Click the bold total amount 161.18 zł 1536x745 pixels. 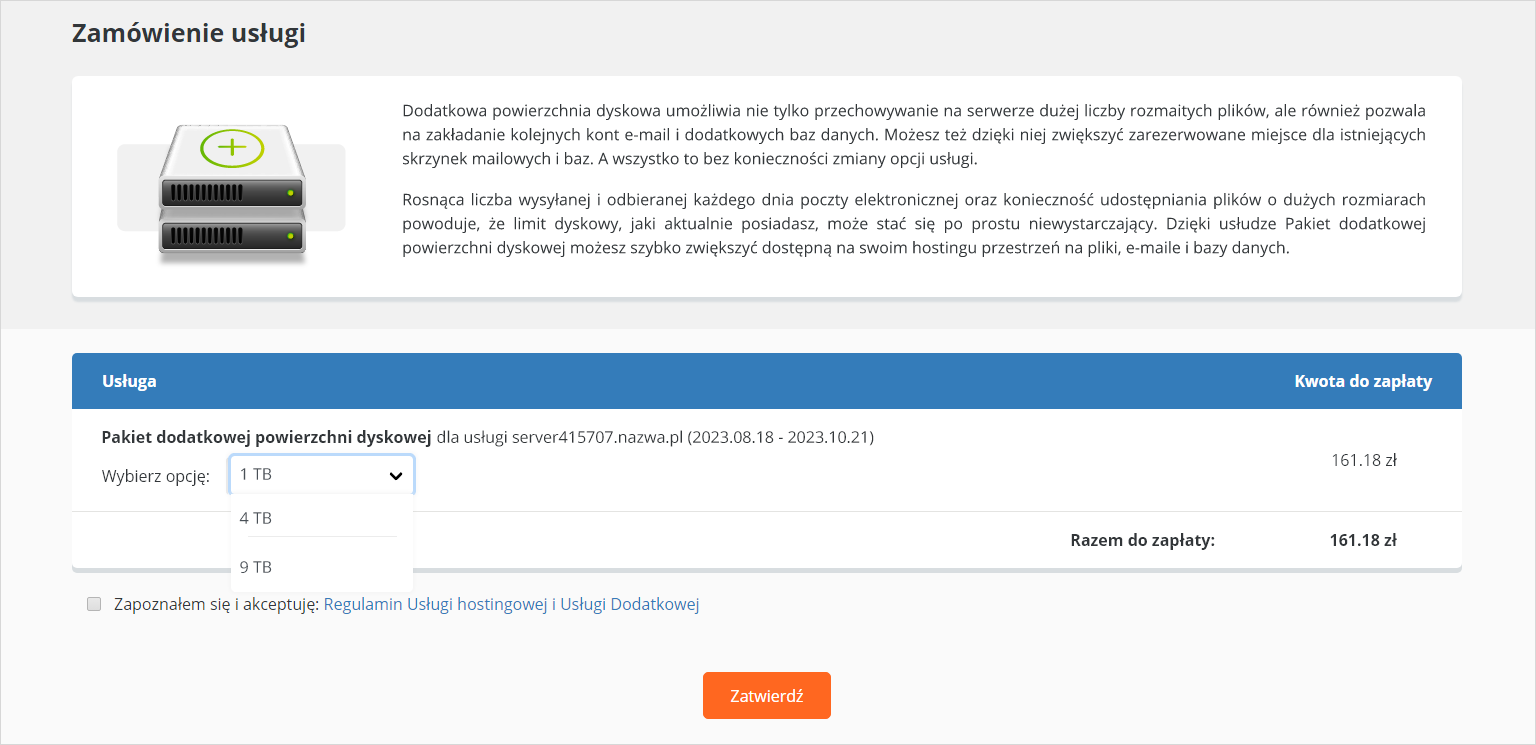tap(1363, 541)
